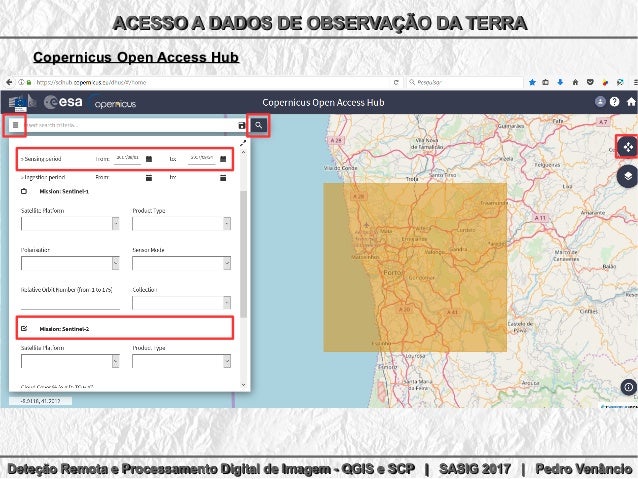This screenshot has height=479, width=638.
Task: Click the Porto label on the map
Action: (x=393, y=273)
